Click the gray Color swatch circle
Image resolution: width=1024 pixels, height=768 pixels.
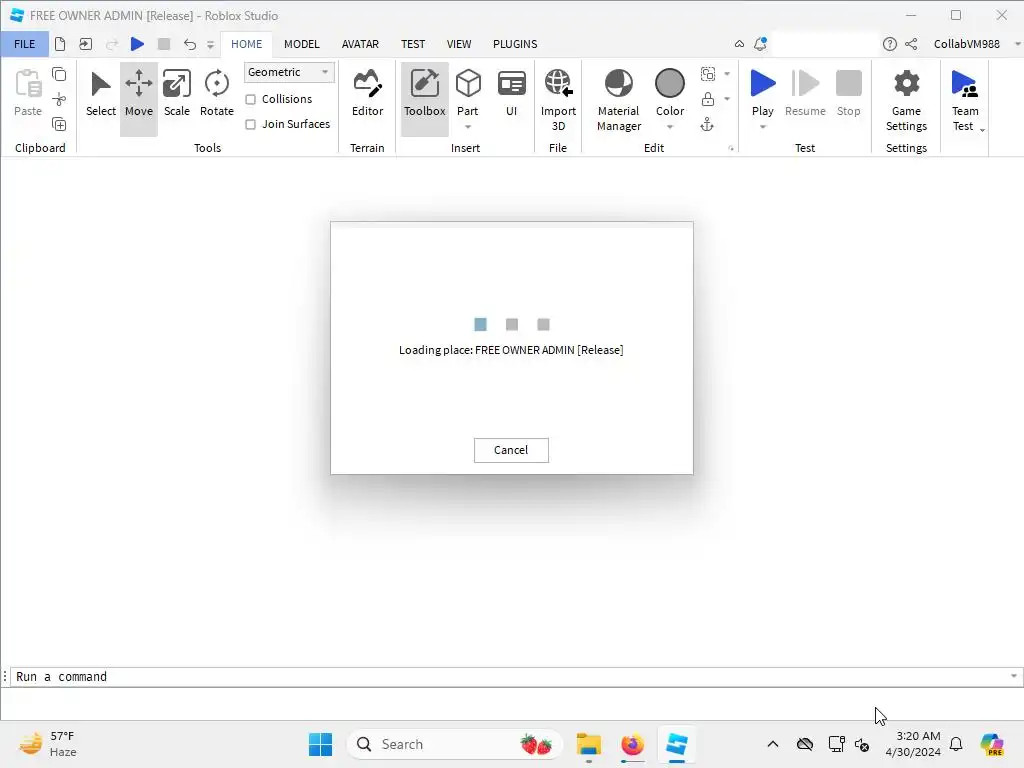(x=669, y=84)
